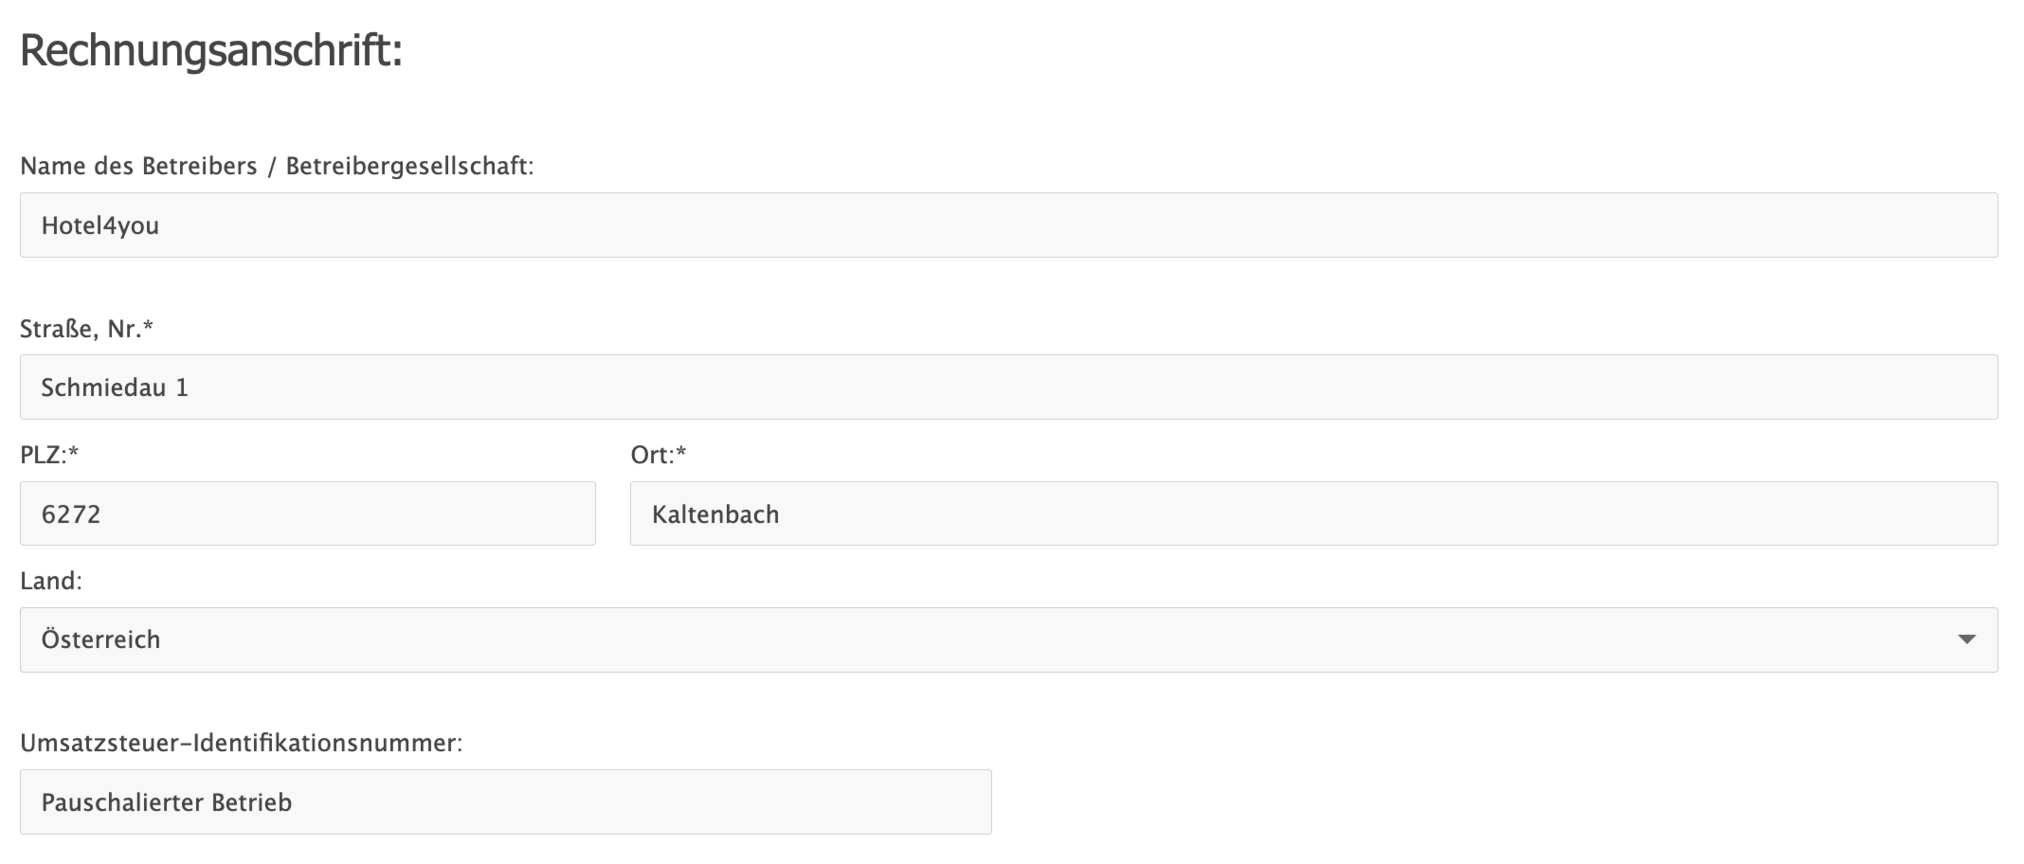Screen dimensions: 2024x864
Task: Click the "PLZ:*" label
Action: 49,455
